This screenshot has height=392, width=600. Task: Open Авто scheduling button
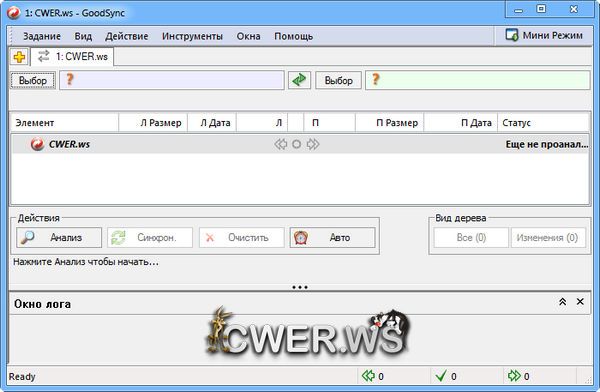point(333,238)
